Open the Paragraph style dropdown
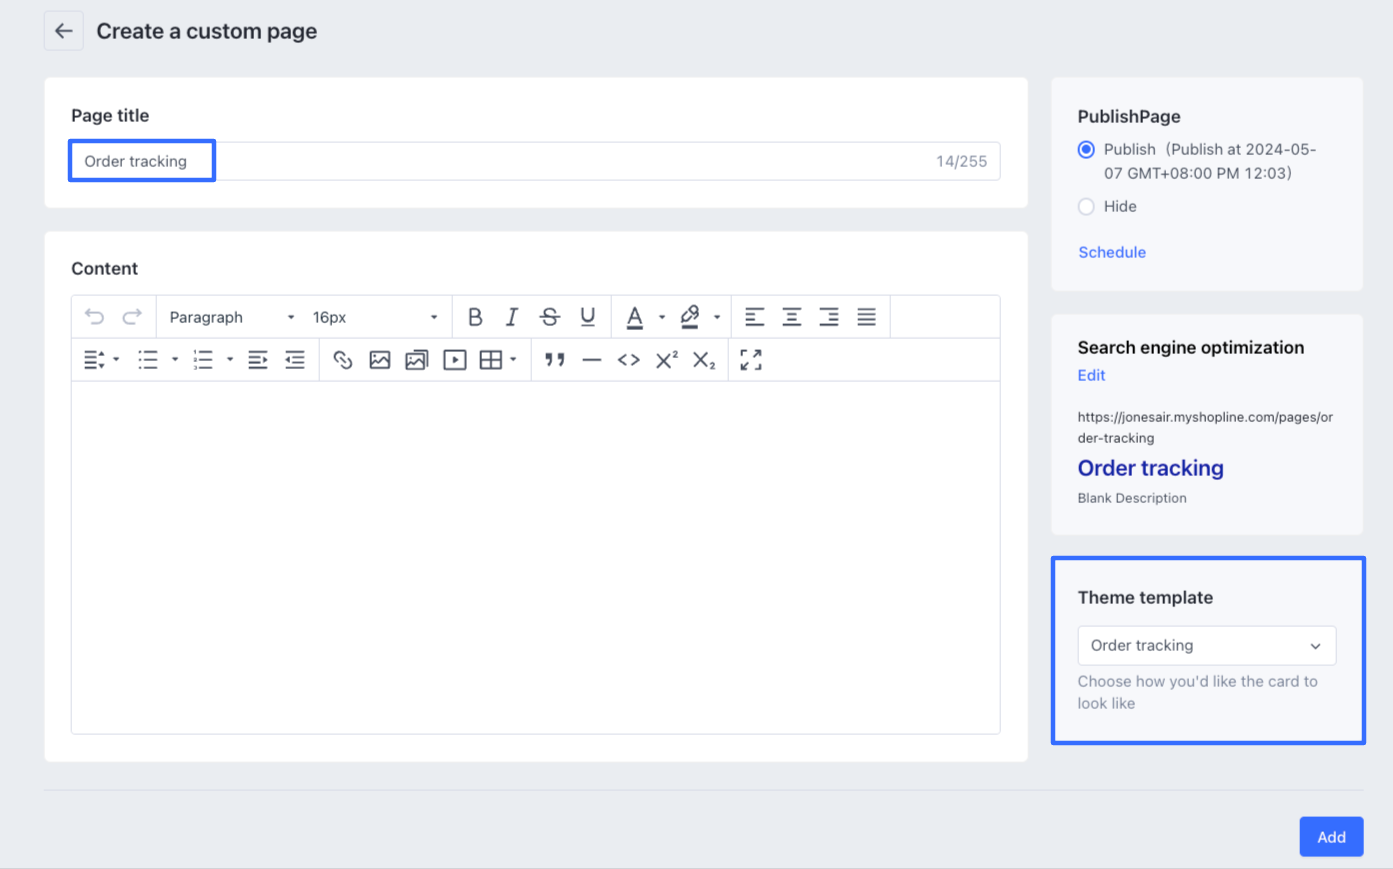Screen dimensions: 1393x869 231,317
